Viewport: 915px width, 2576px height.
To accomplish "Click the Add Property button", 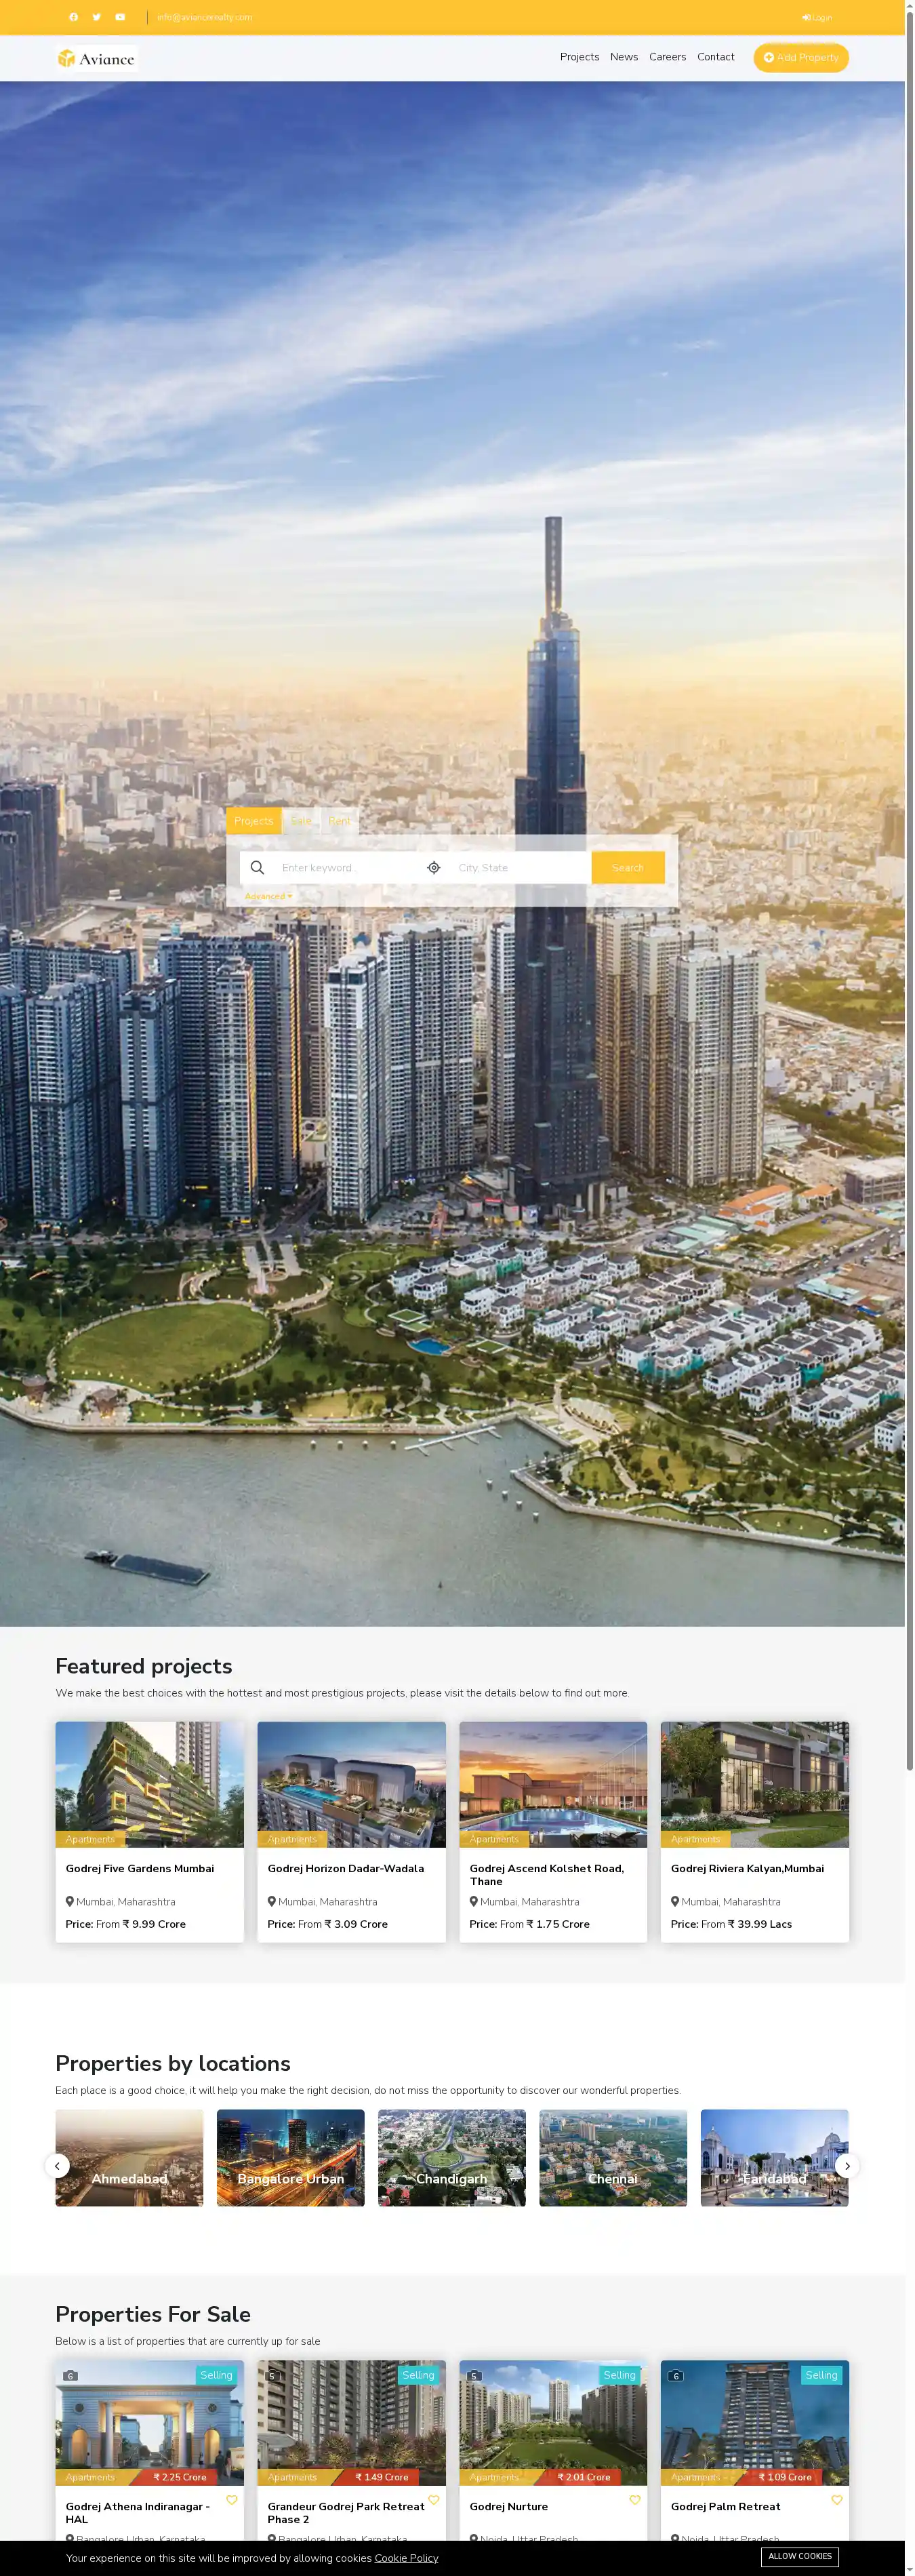I will [x=801, y=58].
